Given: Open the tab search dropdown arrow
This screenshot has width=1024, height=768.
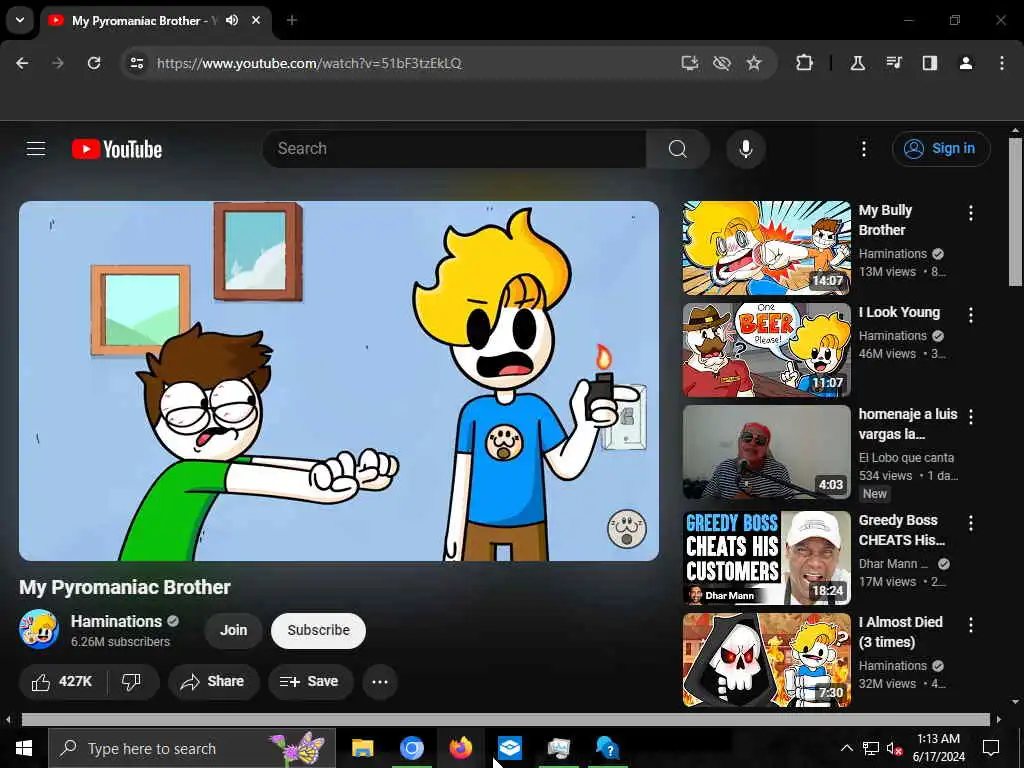Looking at the screenshot, I should point(20,20).
